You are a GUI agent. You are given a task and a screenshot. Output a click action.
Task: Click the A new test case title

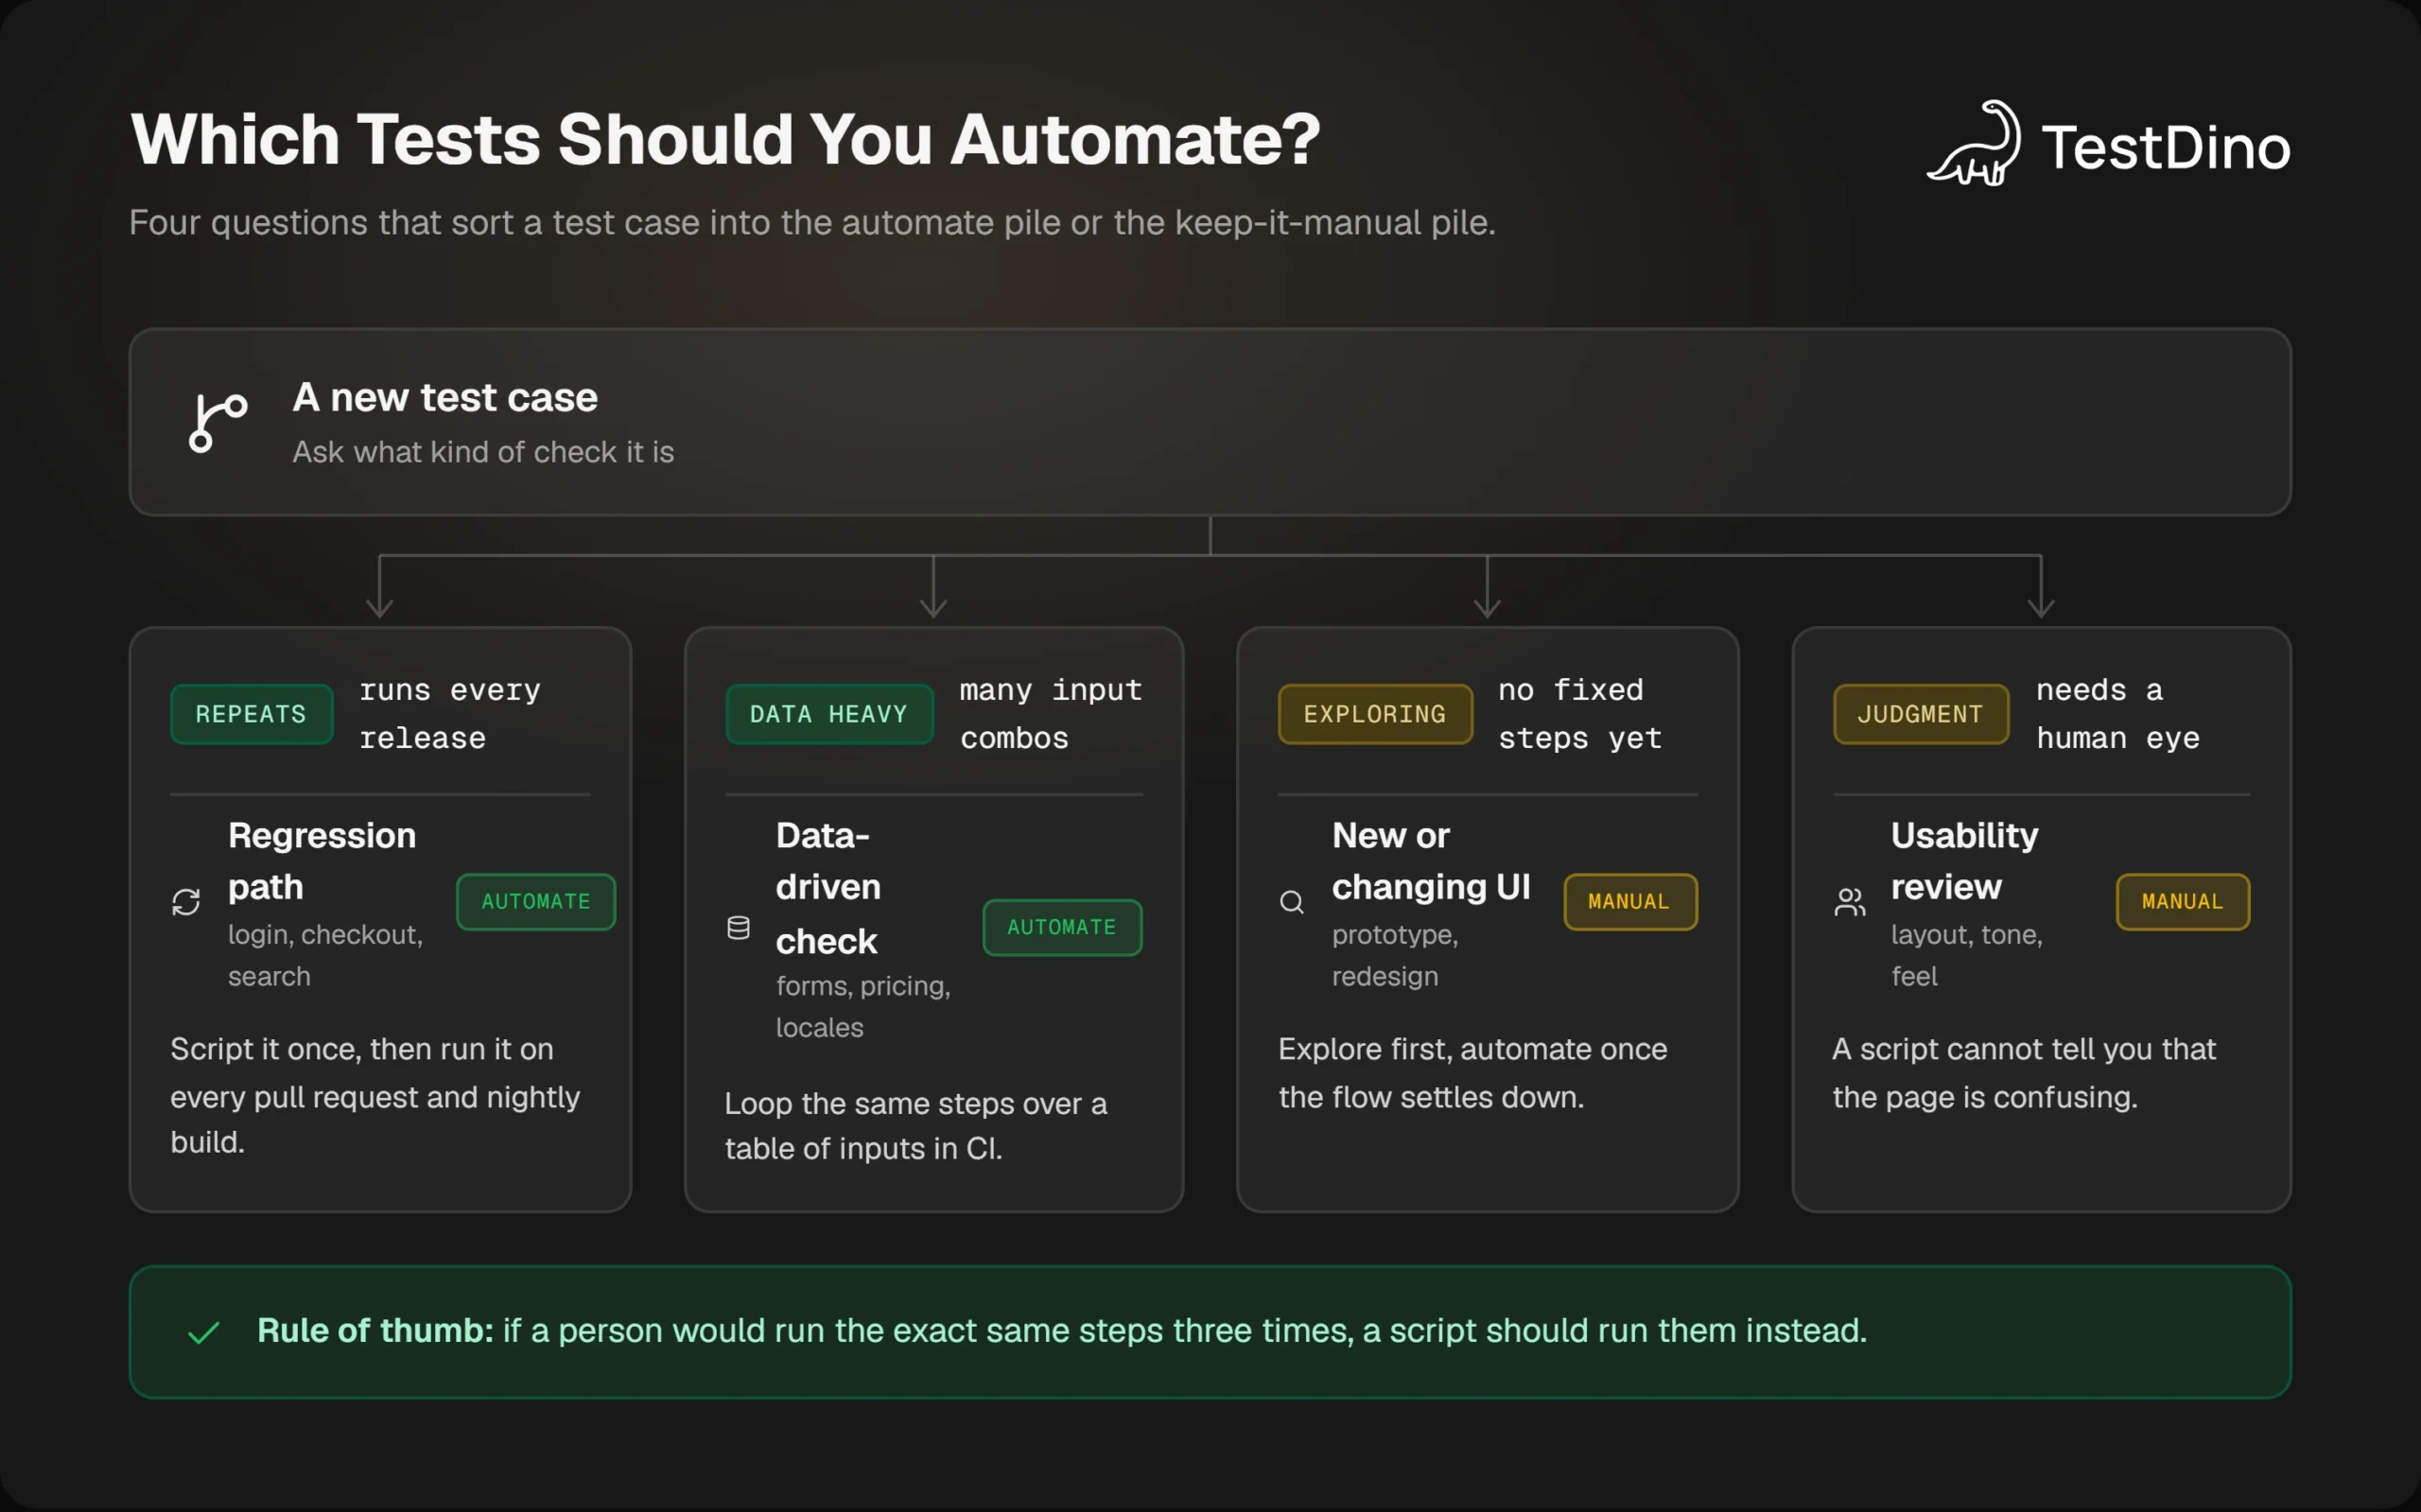[445, 398]
